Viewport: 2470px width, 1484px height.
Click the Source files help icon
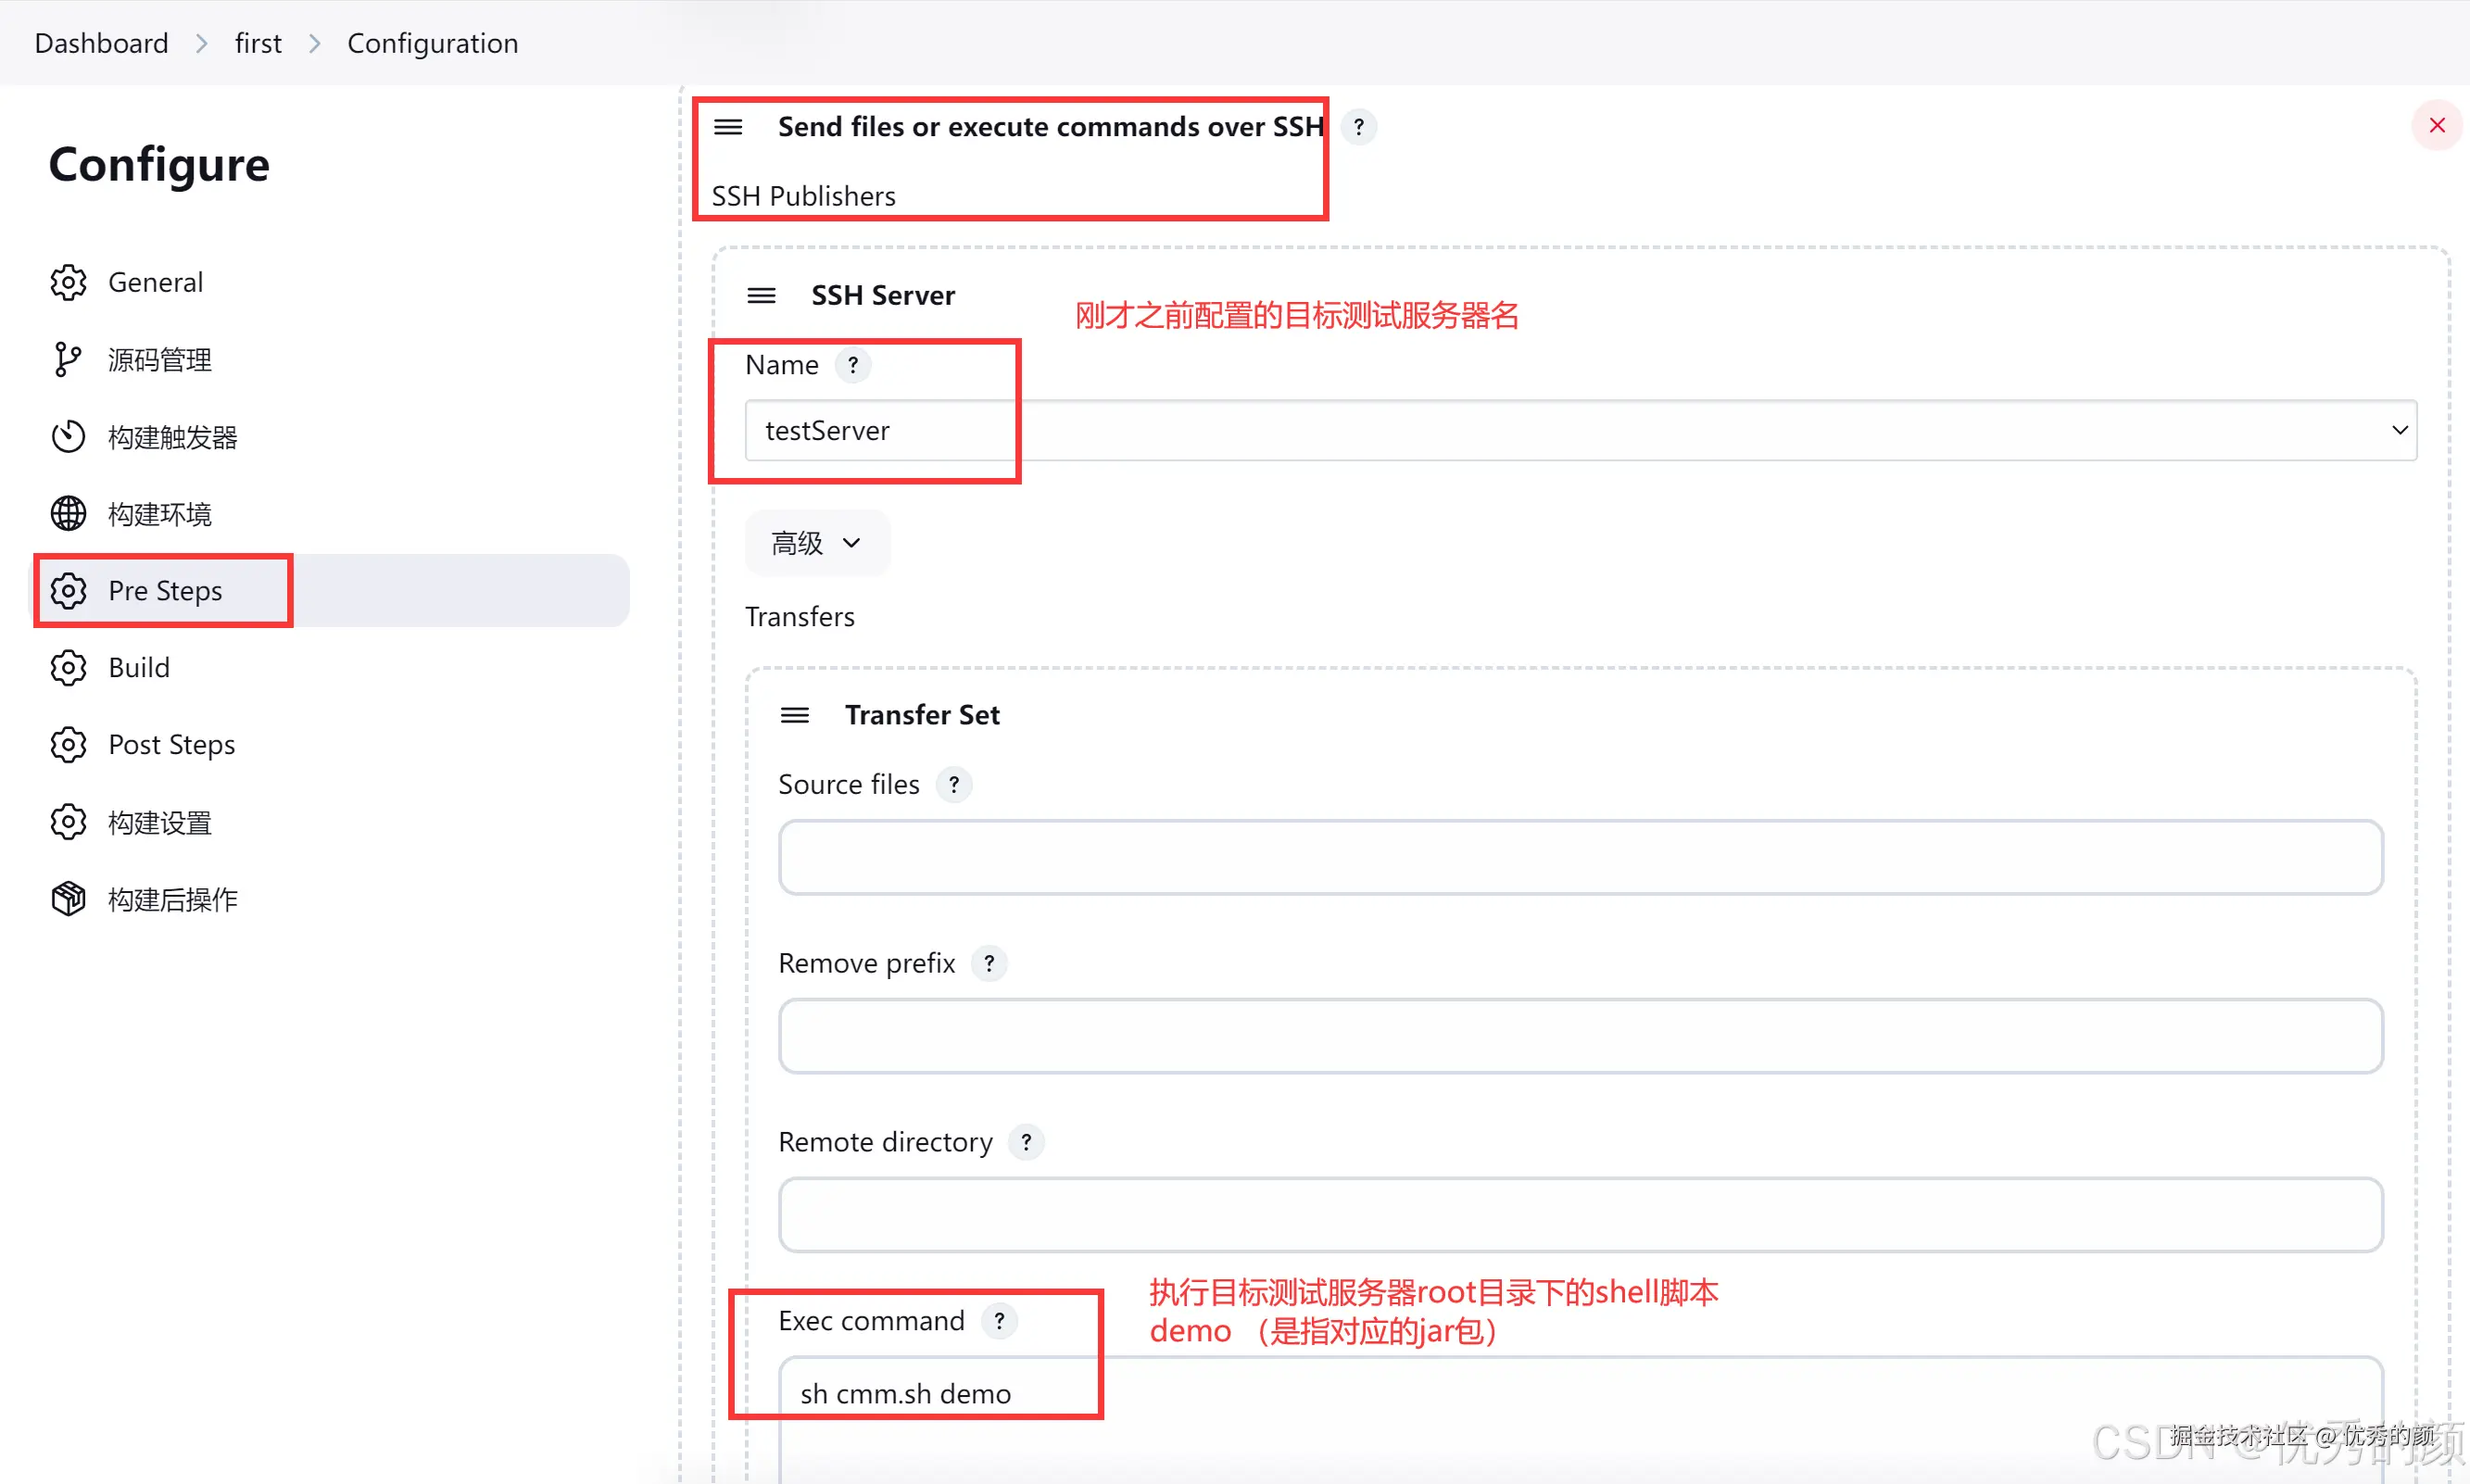point(953,785)
